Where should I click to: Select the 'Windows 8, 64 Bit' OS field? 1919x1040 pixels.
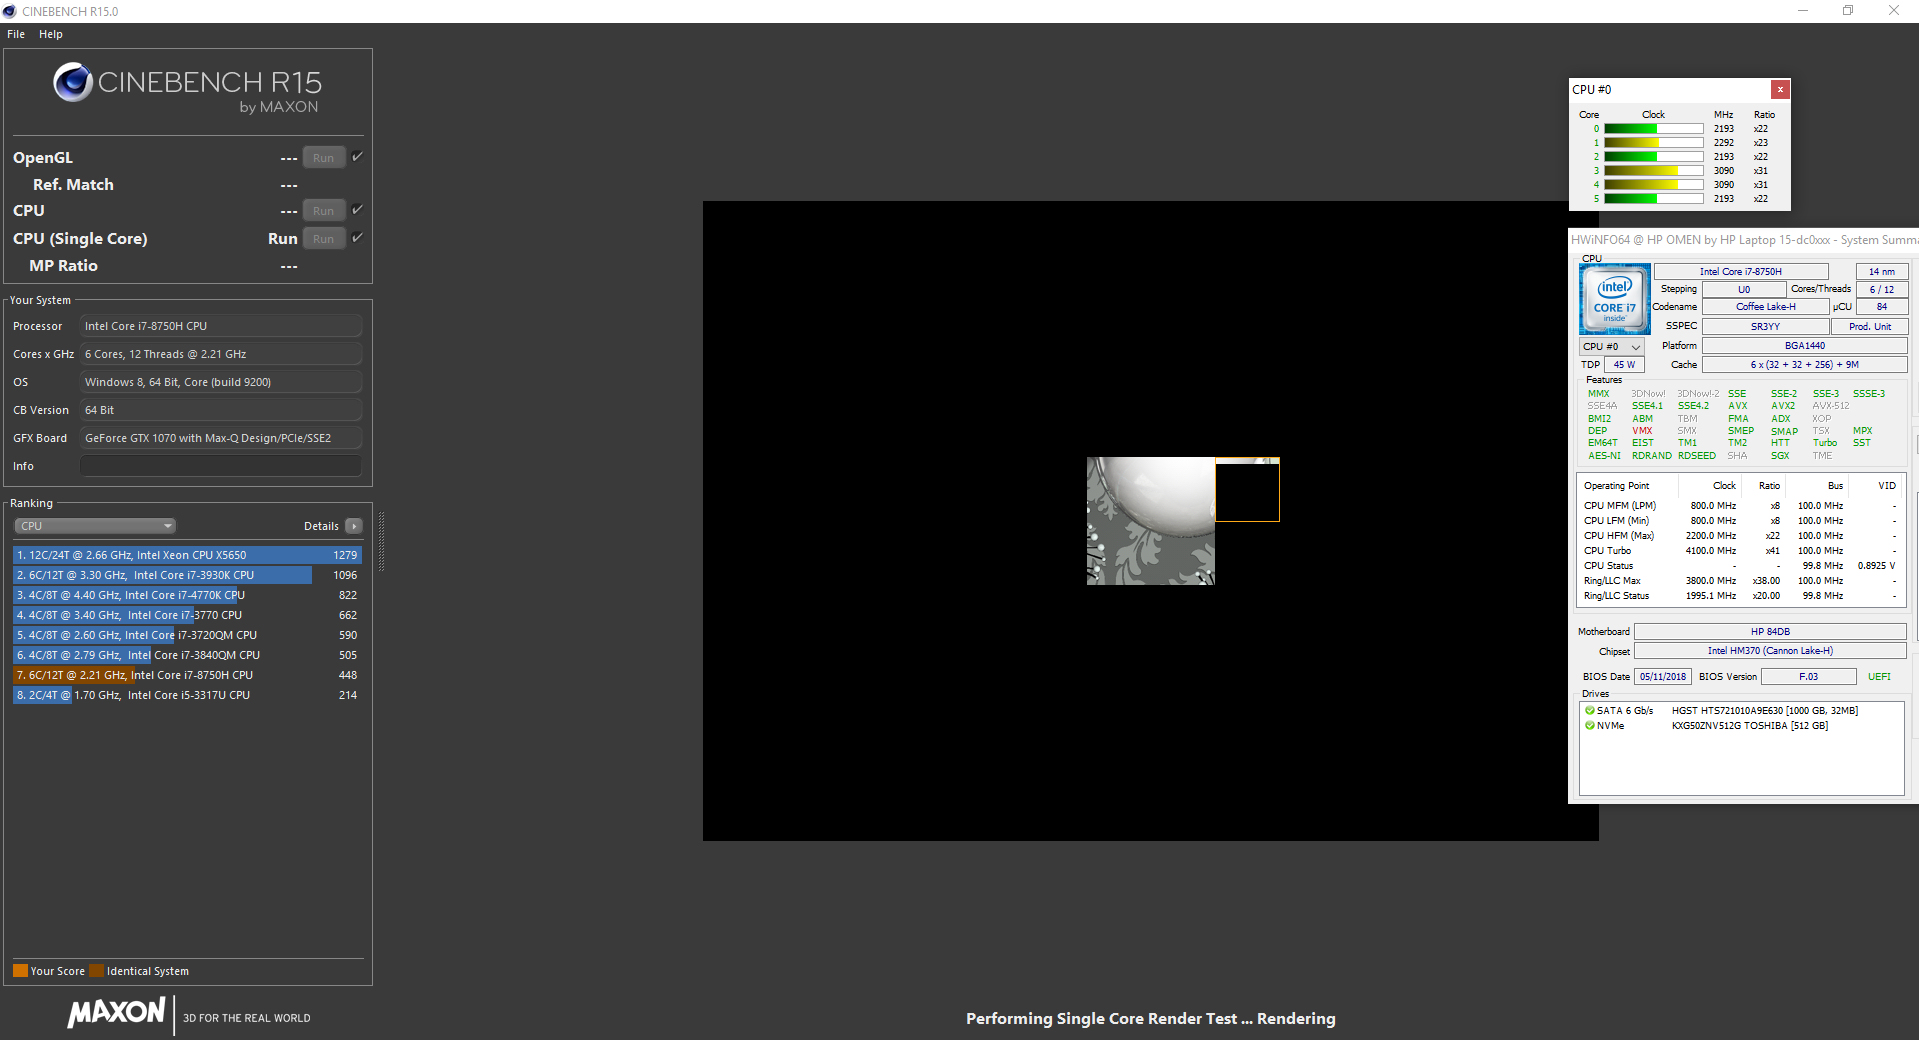221,382
